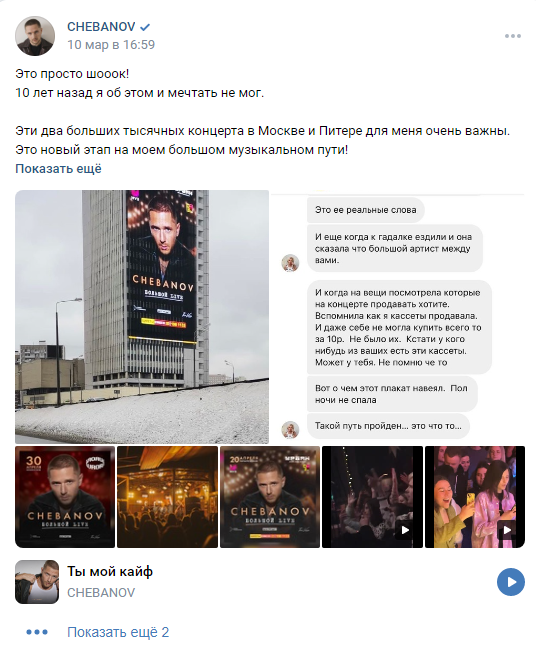Open the CHEBANOV artist link under song title
This screenshot has height=653, width=536.
tap(101, 593)
